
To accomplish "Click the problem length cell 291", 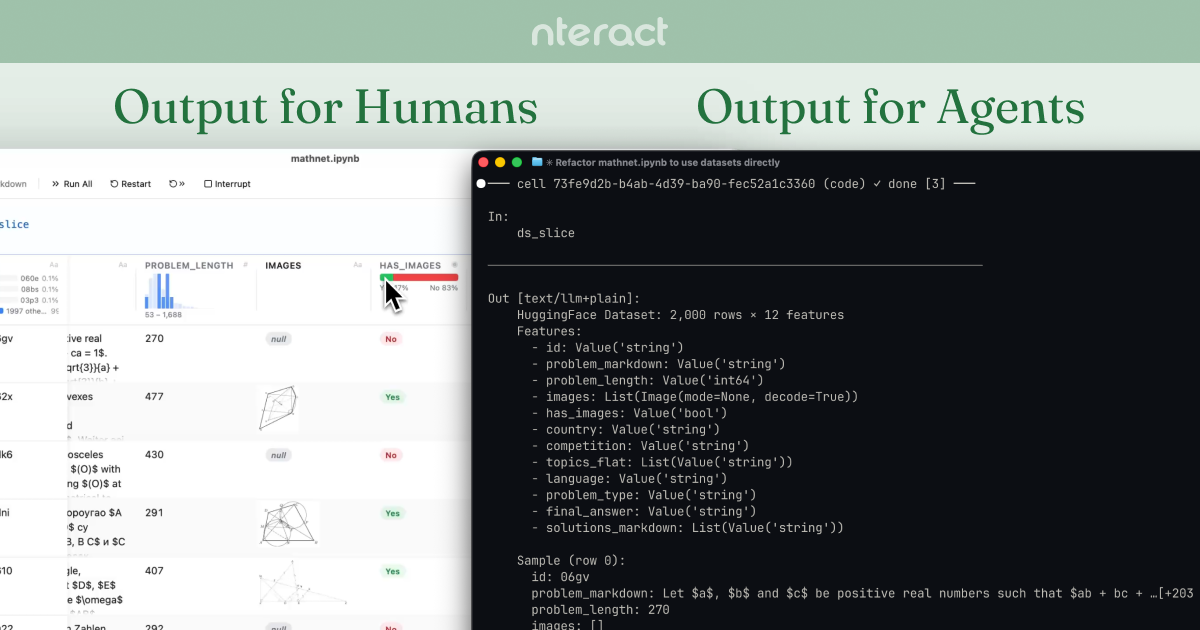I will point(154,513).
